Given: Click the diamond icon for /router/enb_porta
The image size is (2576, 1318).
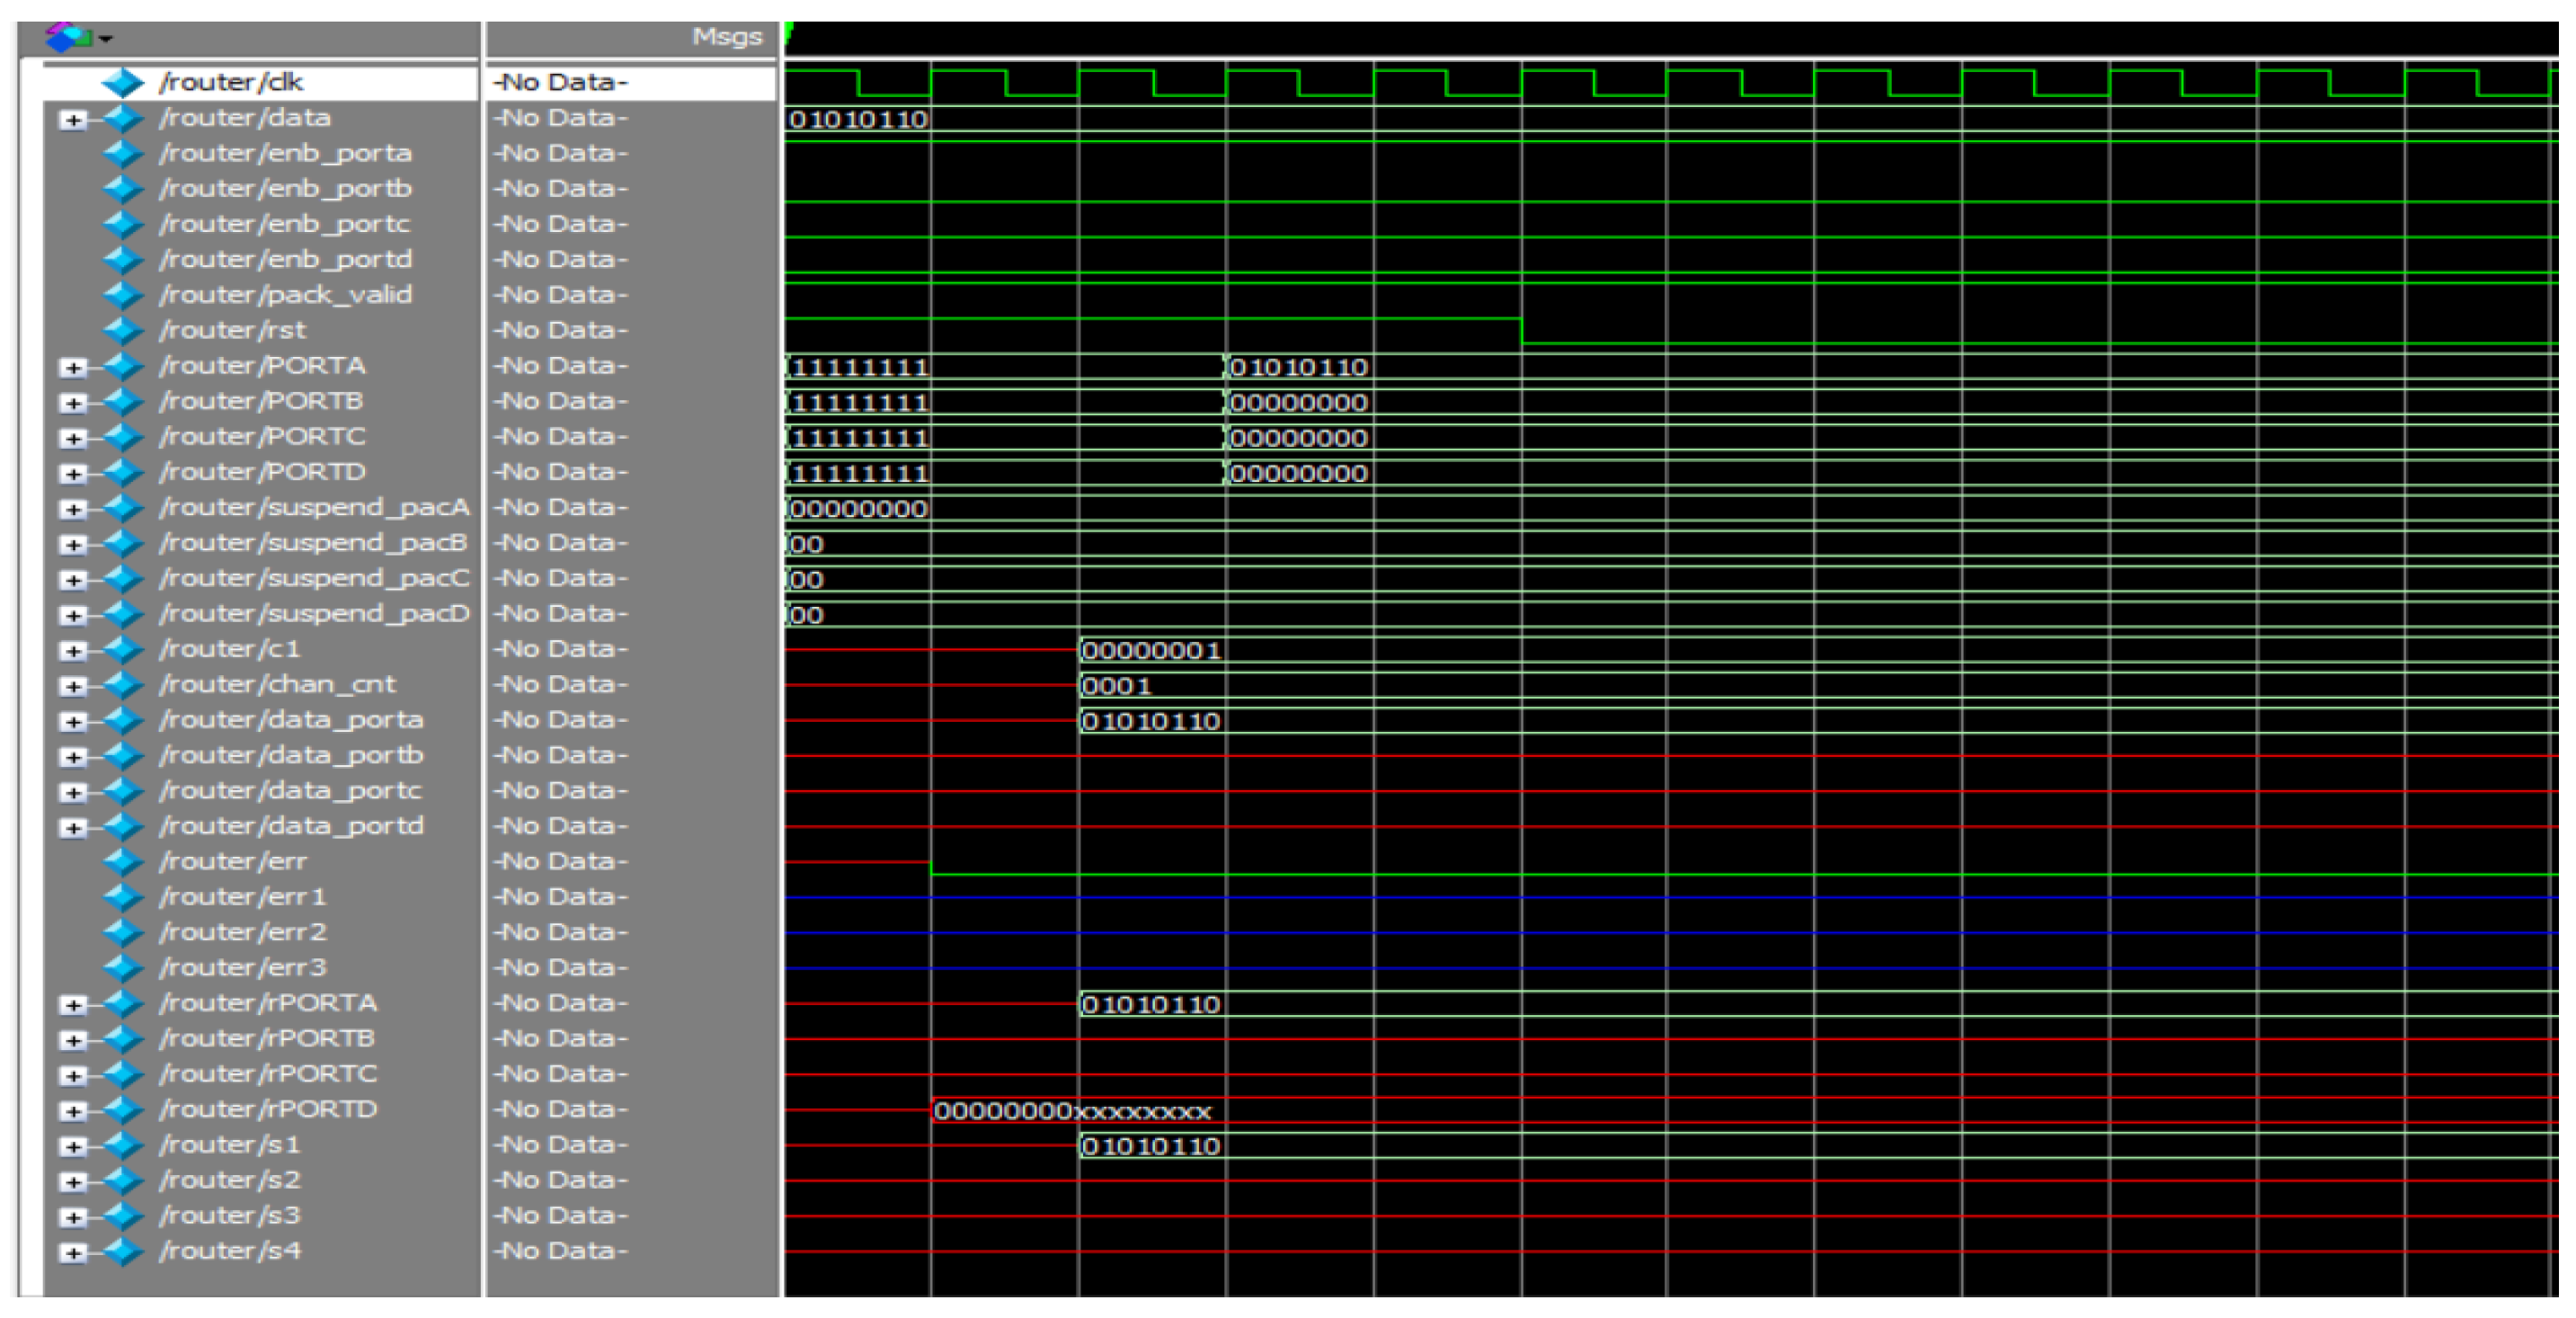Looking at the screenshot, I should 123,153.
